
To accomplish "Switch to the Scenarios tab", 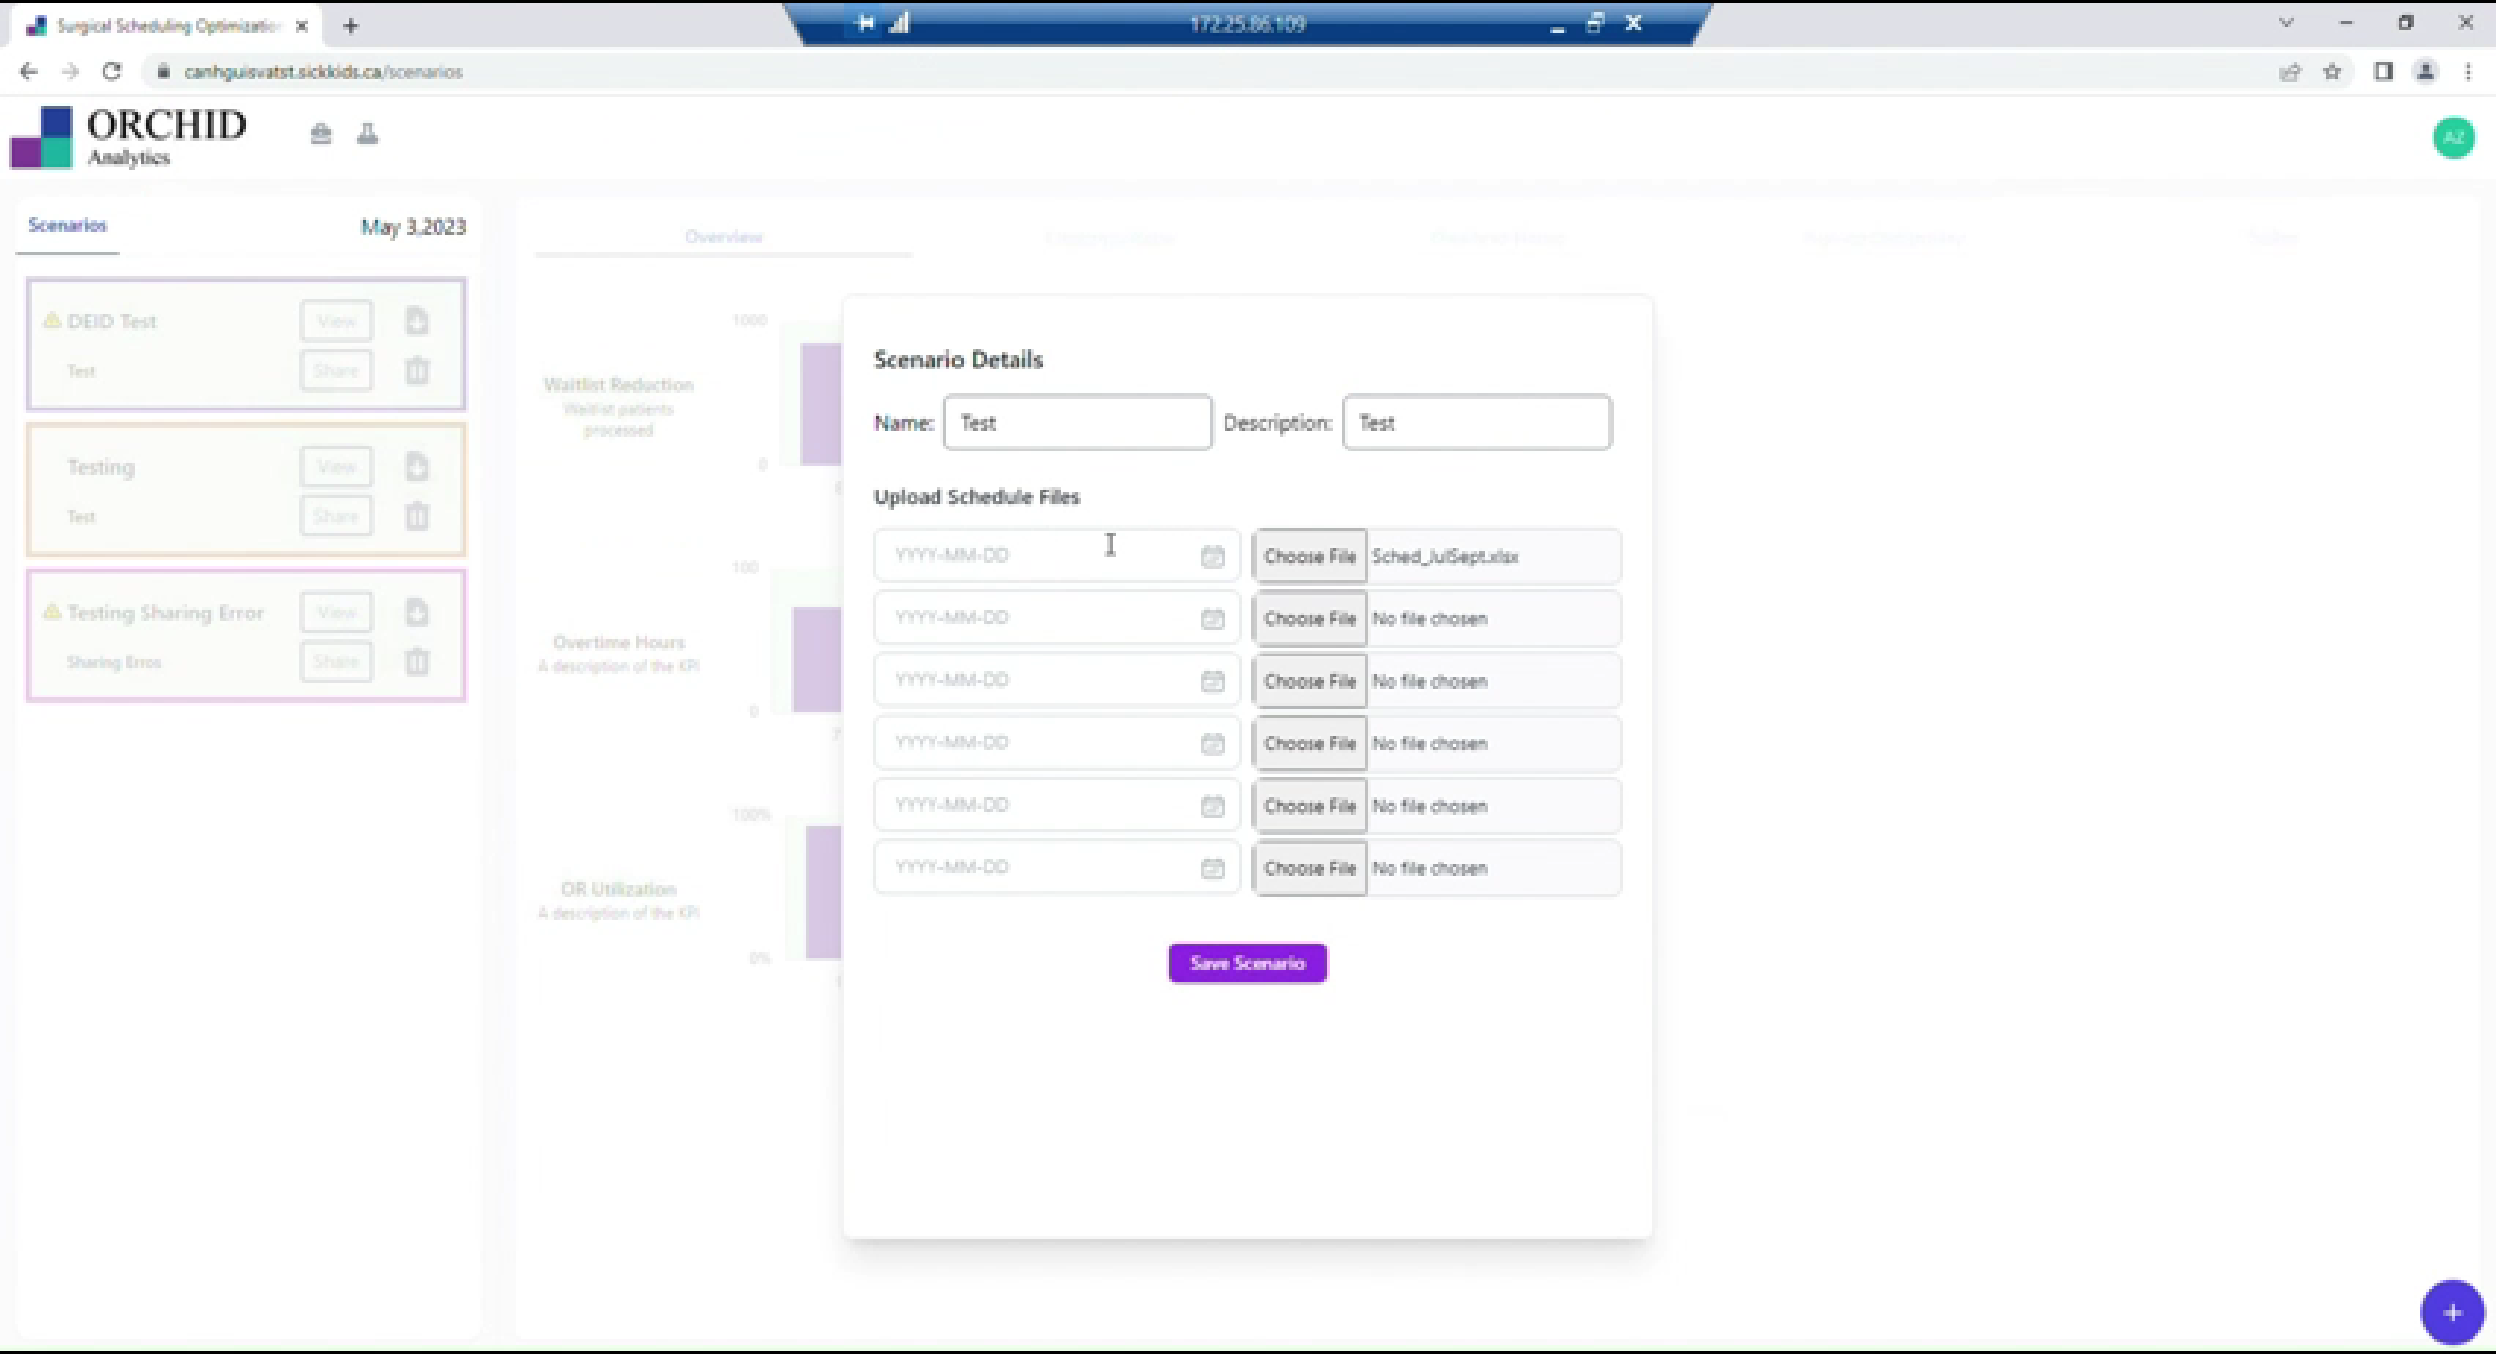I will pyautogui.click(x=67, y=225).
